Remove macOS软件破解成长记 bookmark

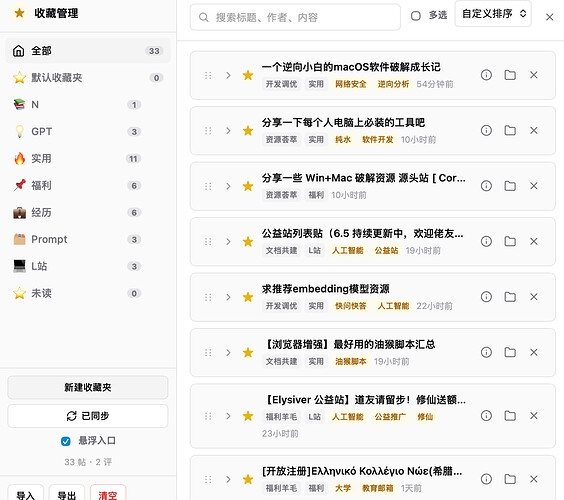[x=534, y=75]
